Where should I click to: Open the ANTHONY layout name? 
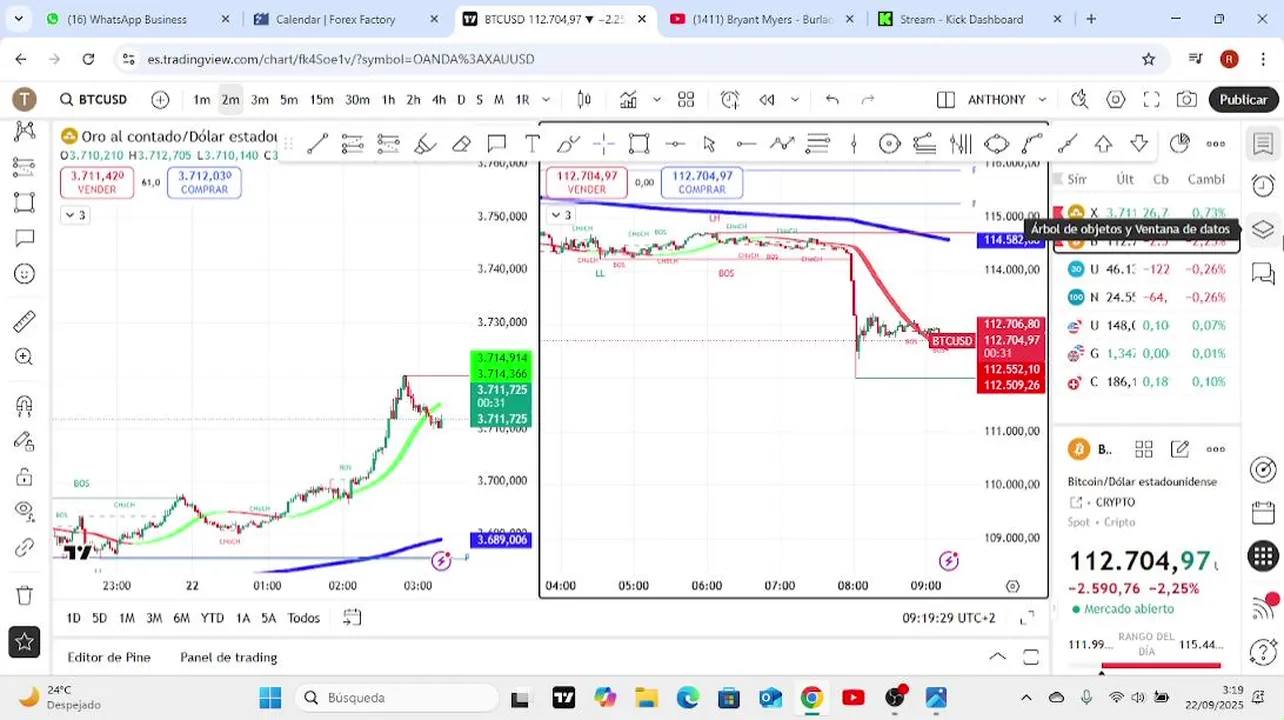coord(996,99)
